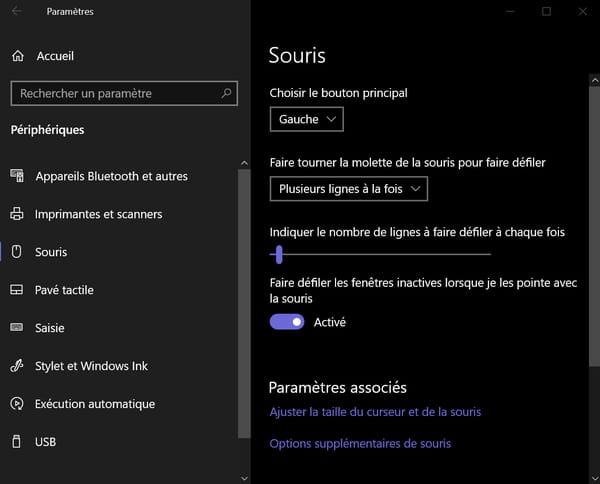Open Ajuster la taille du curseur link
The height and width of the screenshot is (484, 600).
pyautogui.click(x=375, y=412)
